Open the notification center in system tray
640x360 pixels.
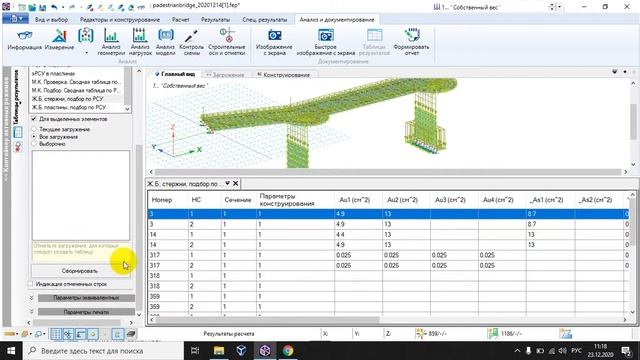point(626,351)
